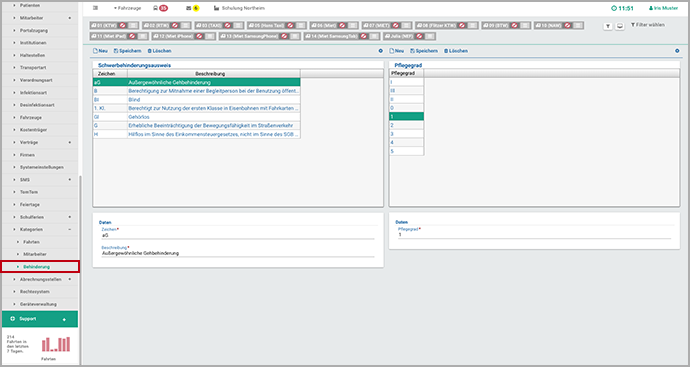Click the red blocked icon on 03 (TAXI) chip

[x=228, y=26]
